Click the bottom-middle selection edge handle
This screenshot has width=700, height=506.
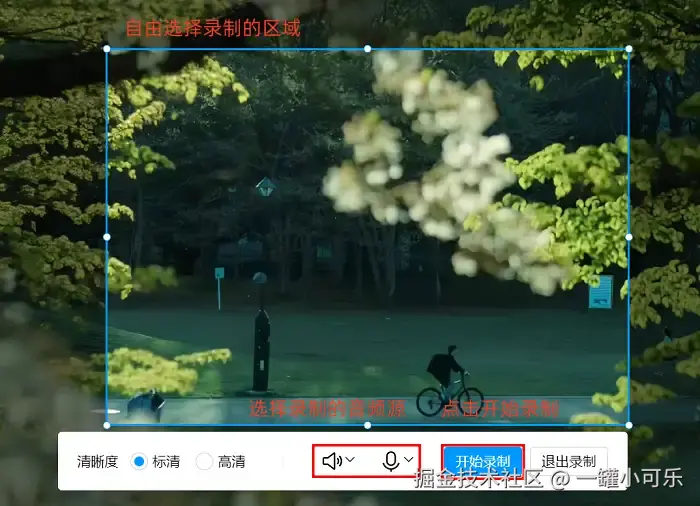coord(367,425)
